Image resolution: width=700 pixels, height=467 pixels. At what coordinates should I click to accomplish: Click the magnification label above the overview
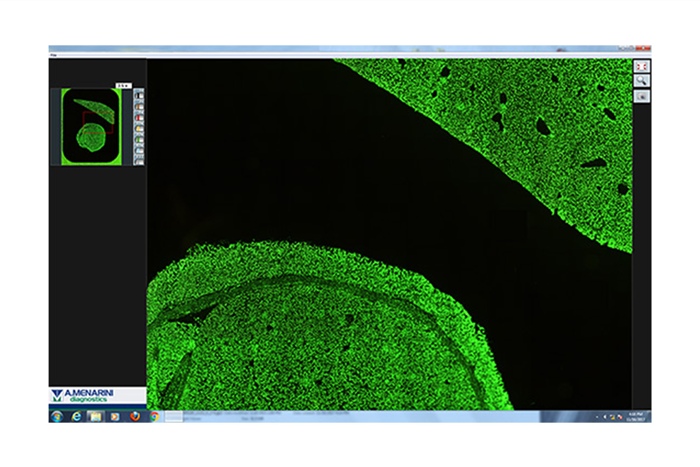123,86
